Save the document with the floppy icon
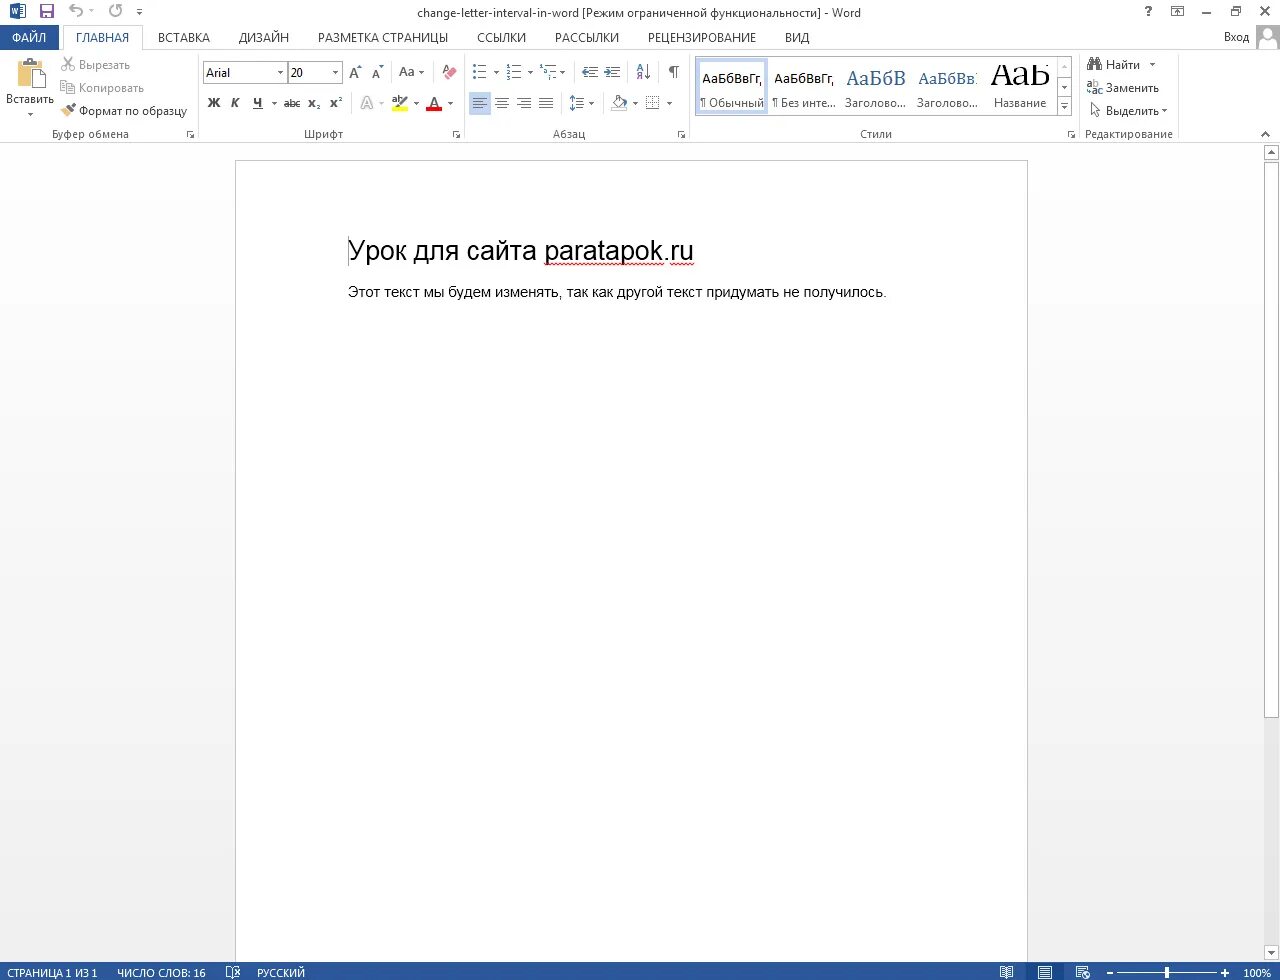Screen dimensions: 1280x980 46,12
